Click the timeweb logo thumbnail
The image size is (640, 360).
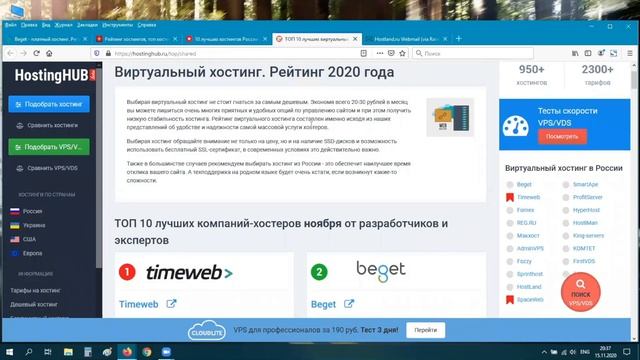(189, 272)
